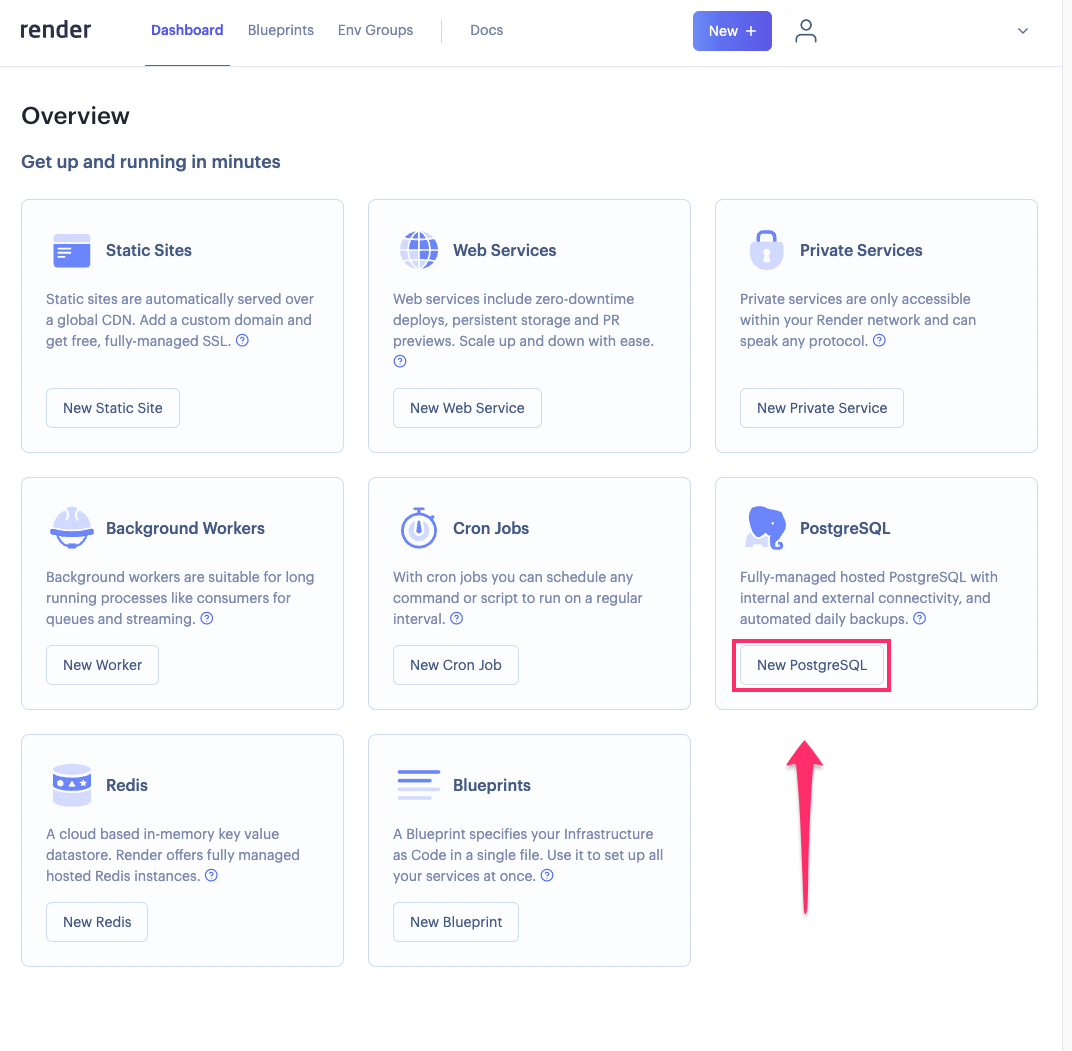Switch to the Blueprints nav tab
Screen dimensions: 1072x1051
pyautogui.click(x=281, y=30)
